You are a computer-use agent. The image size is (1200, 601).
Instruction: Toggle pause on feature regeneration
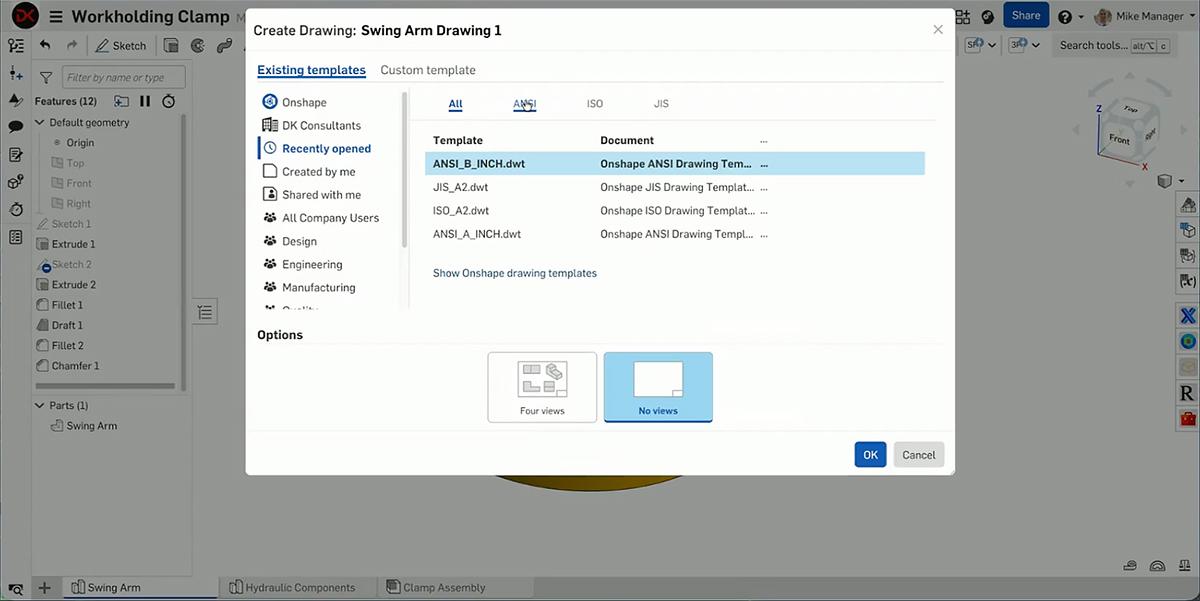(145, 101)
